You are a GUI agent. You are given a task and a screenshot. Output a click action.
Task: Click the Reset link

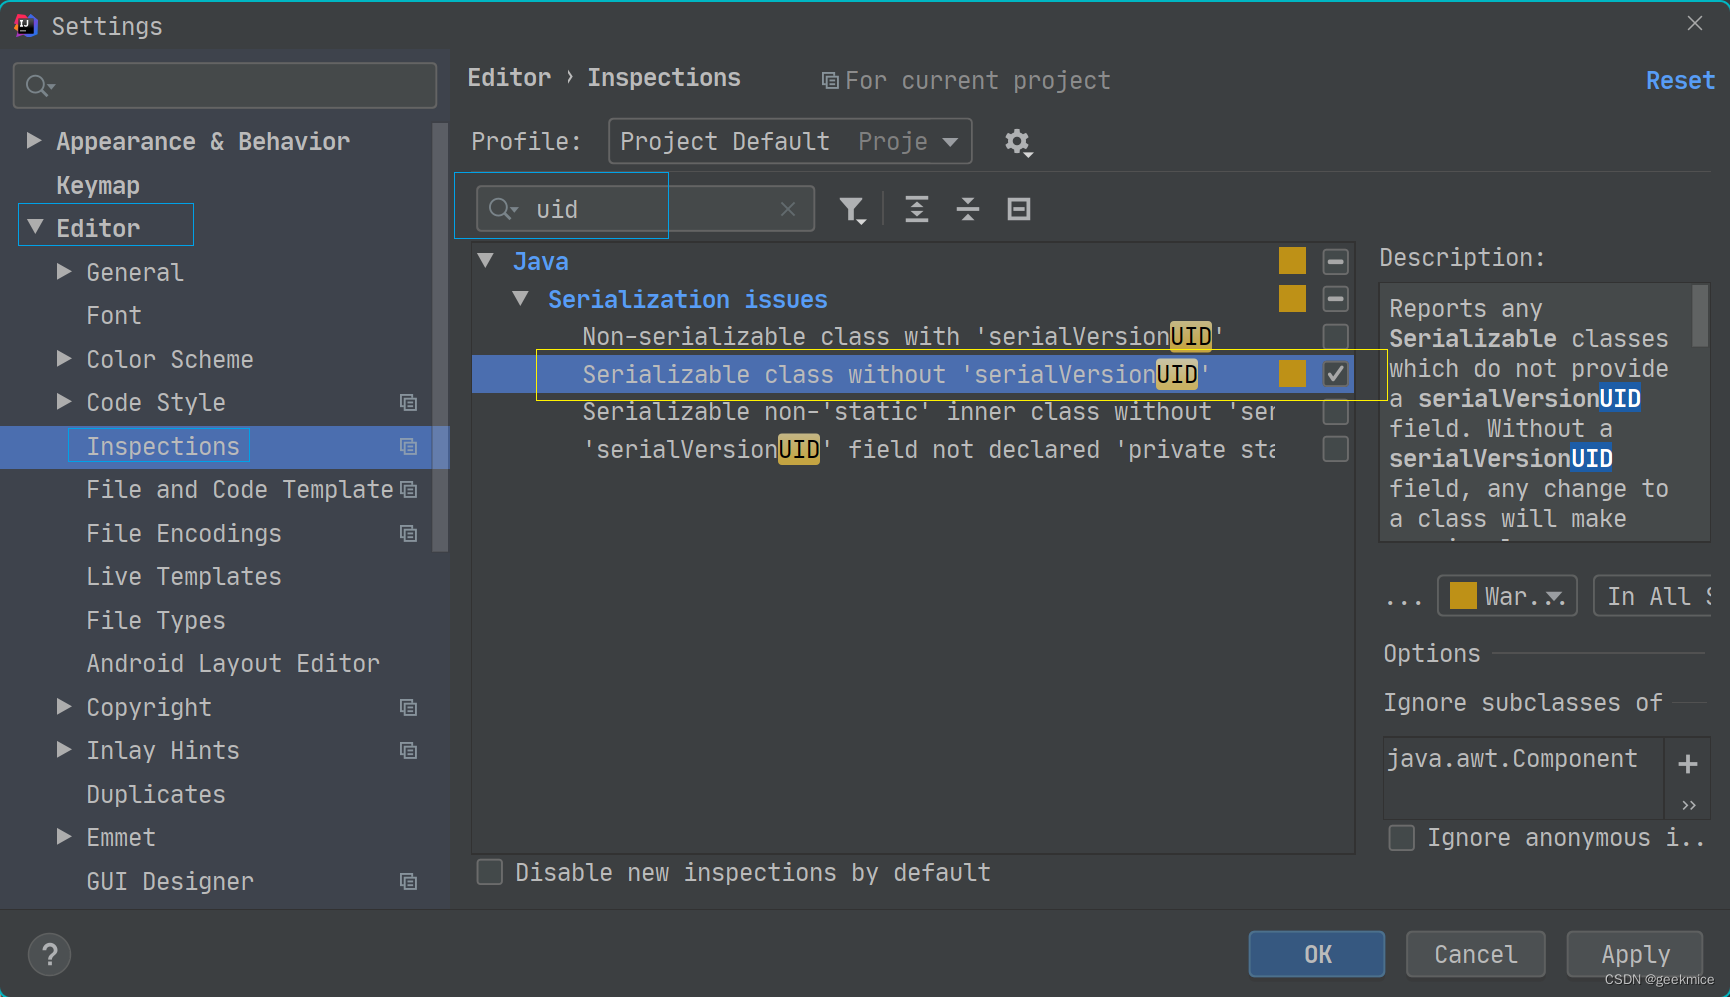[1680, 81]
